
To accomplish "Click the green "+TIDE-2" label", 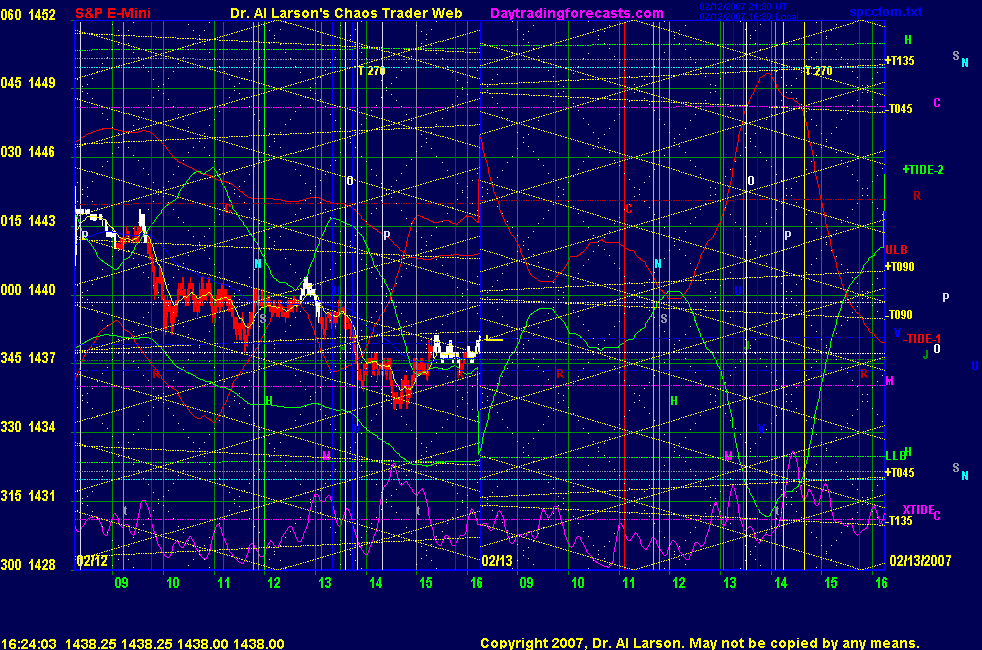I will 923,170.
